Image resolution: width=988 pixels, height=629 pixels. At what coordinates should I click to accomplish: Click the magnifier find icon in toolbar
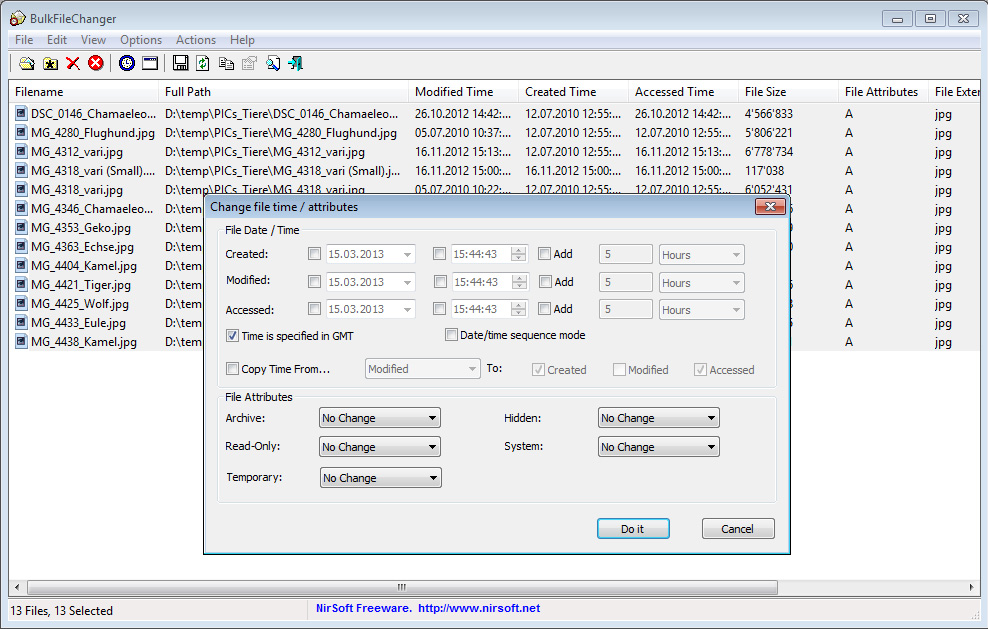(x=273, y=64)
